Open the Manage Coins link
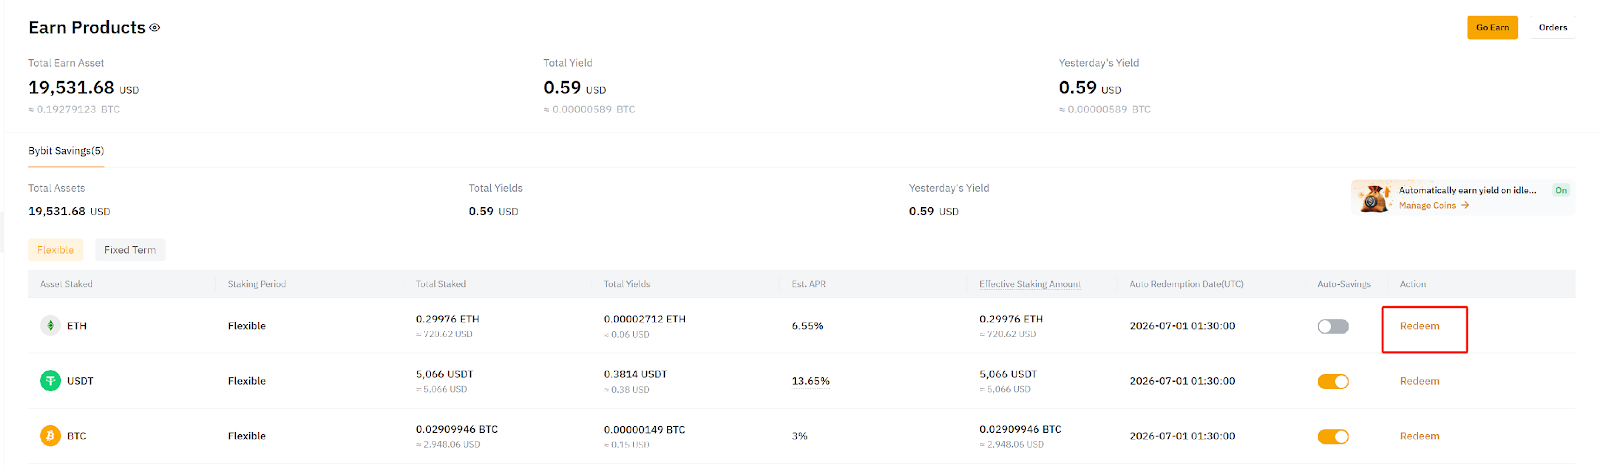Viewport: 1600px width, 466px height. tap(1427, 206)
